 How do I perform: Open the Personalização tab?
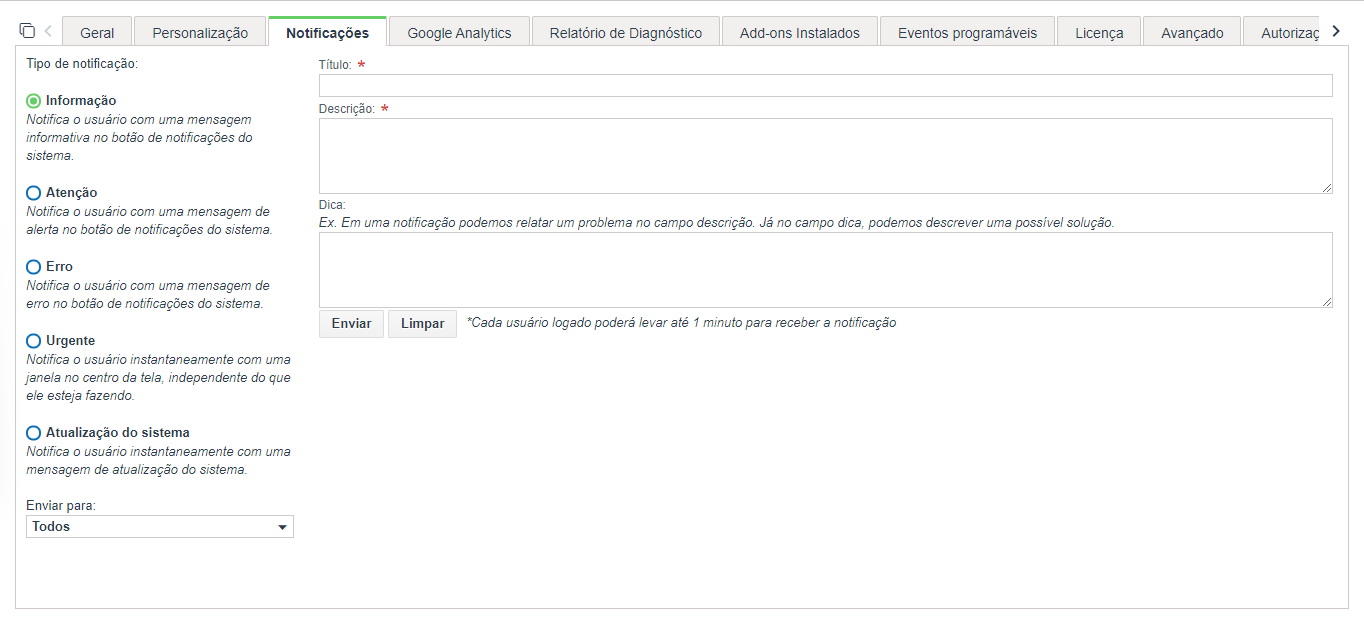(200, 32)
